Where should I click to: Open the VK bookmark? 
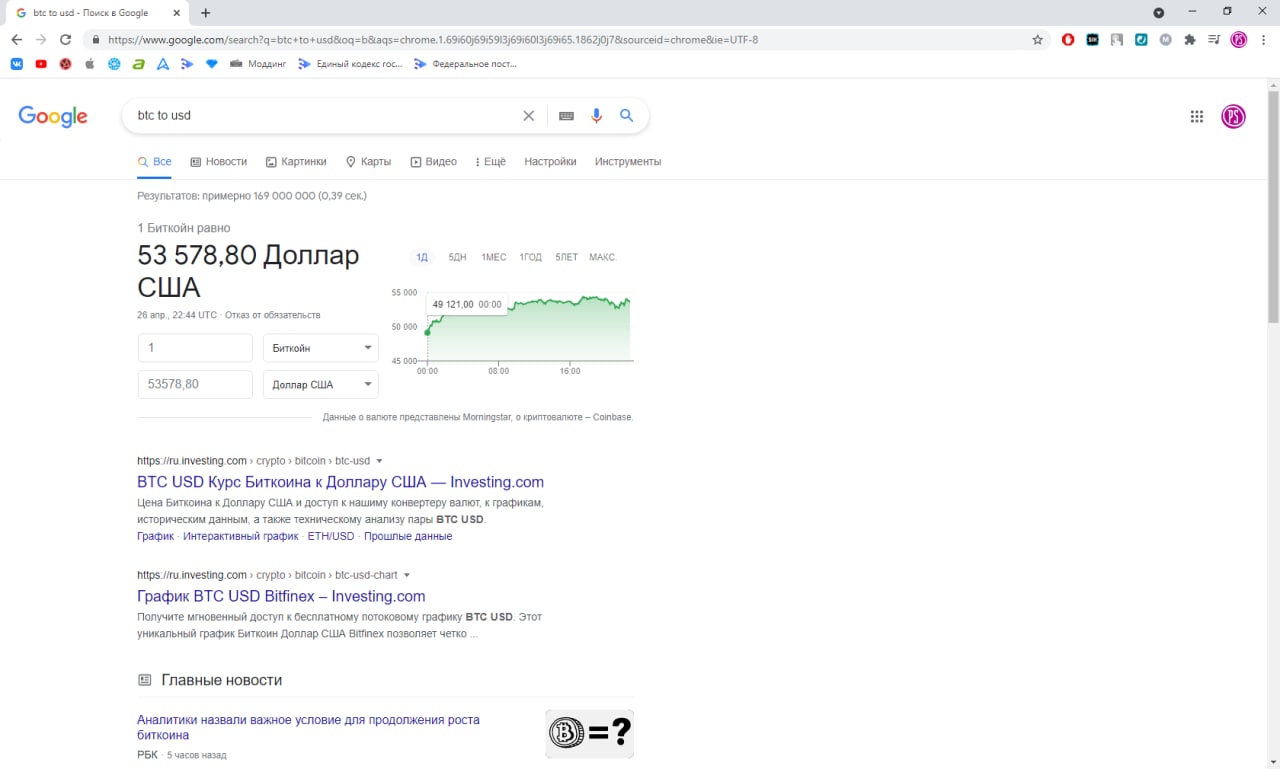[x=17, y=64]
